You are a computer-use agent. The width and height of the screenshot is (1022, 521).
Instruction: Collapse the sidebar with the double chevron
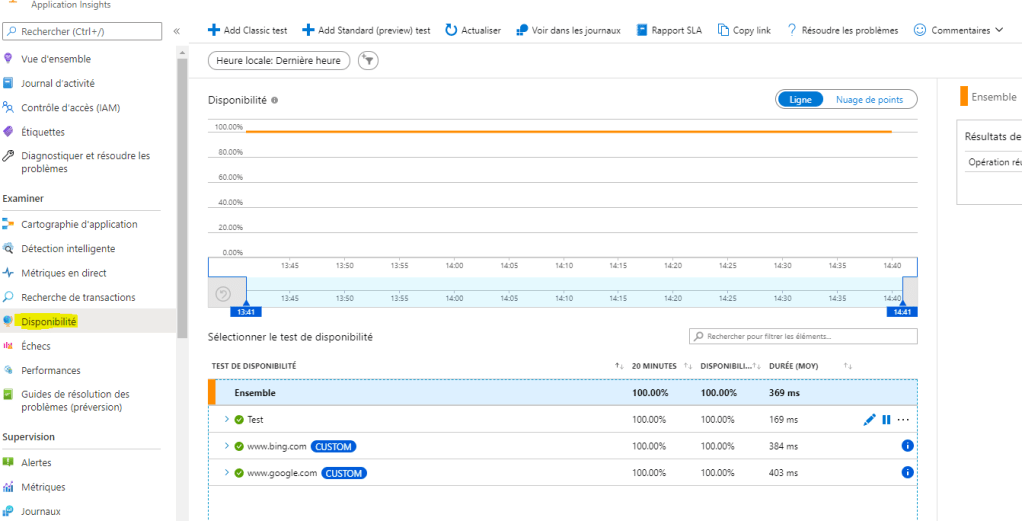[177, 31]
